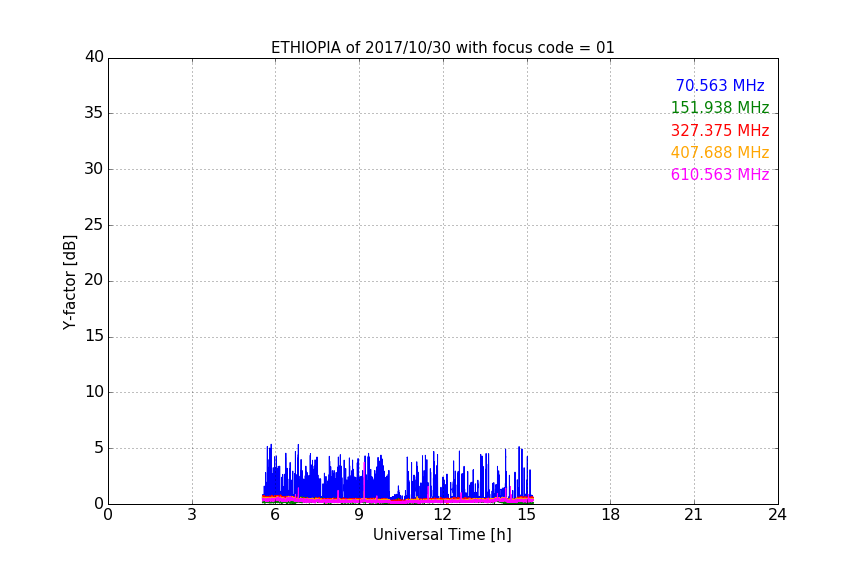
Task: Select the orange 407.688 MHz legend label
Action: pos(720,152)
